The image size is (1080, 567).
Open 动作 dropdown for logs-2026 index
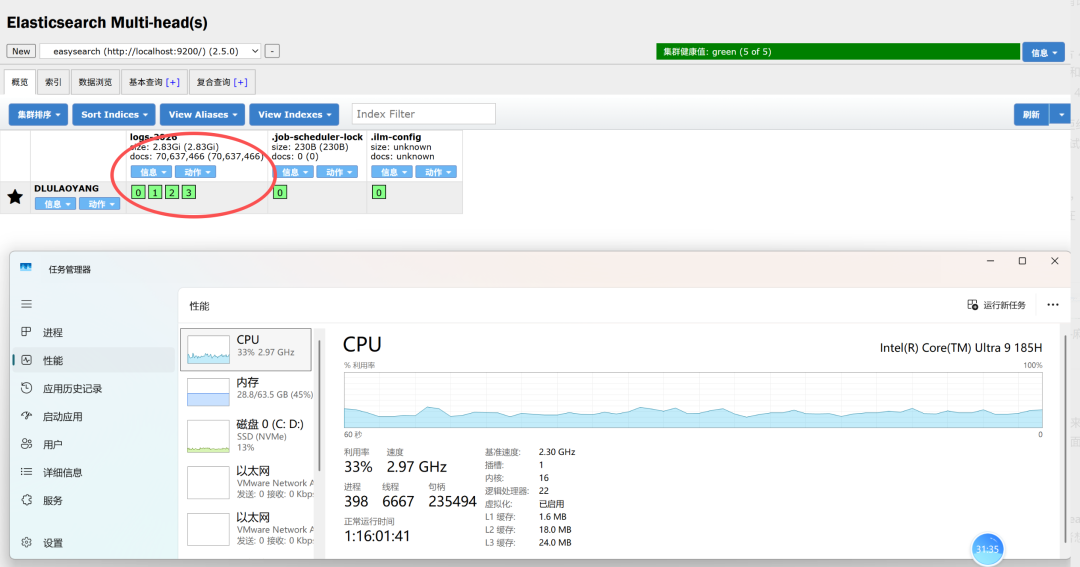(196, 172)
